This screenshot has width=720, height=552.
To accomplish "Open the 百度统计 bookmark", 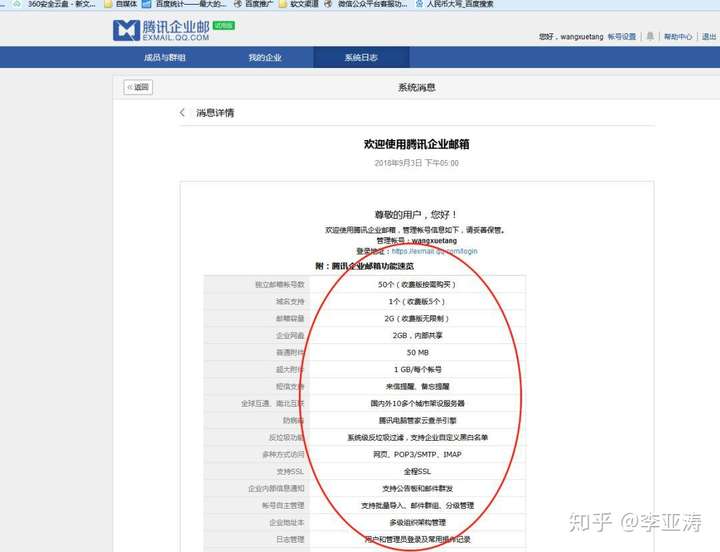I will click(x=184, y=4).
